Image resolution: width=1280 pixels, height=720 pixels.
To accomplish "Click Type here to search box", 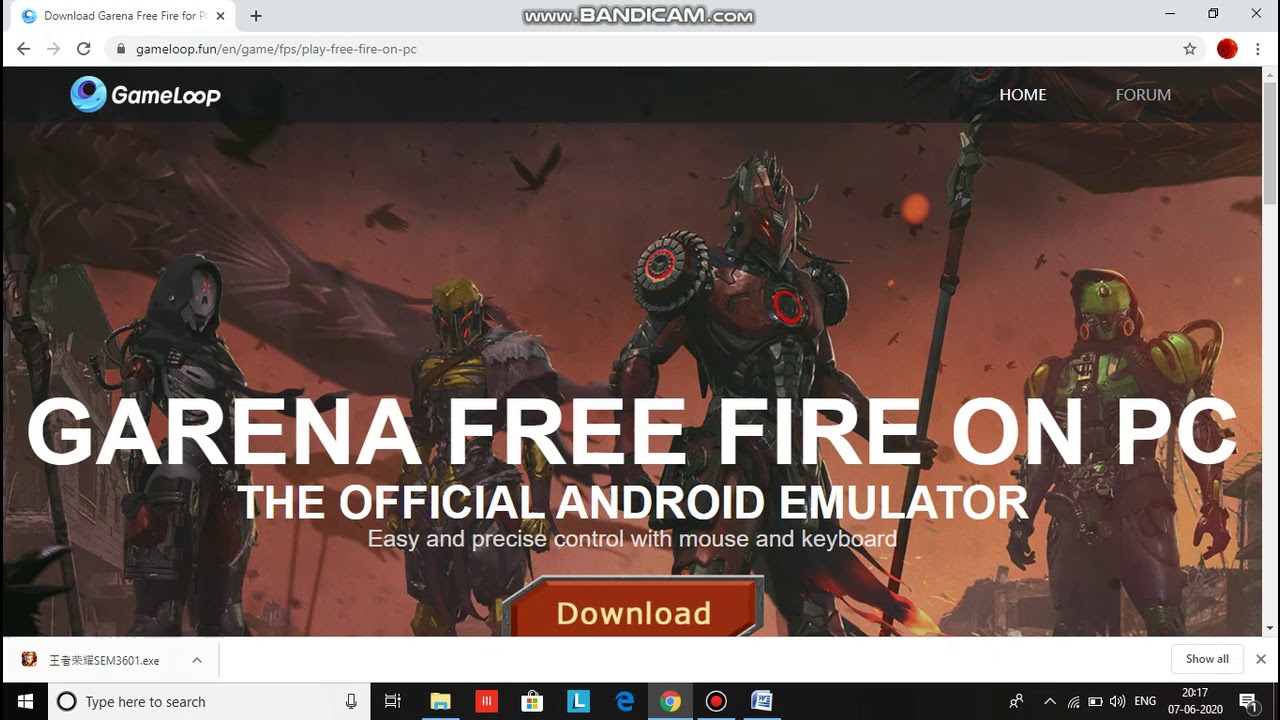I will coord(210,702).
